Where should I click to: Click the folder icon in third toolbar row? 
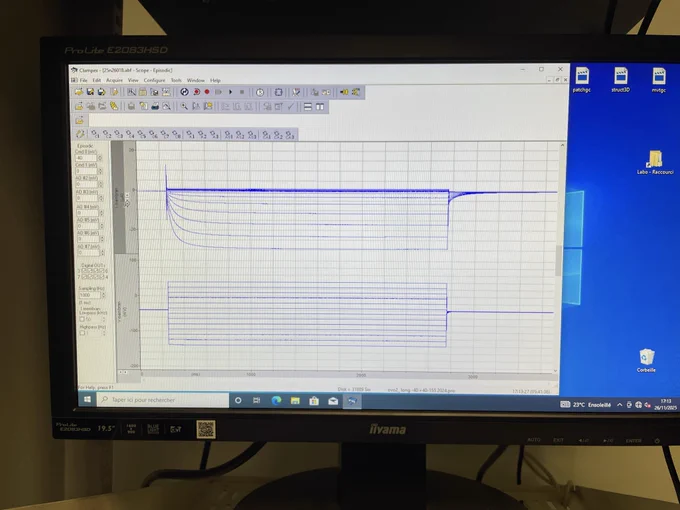(79, 120)
